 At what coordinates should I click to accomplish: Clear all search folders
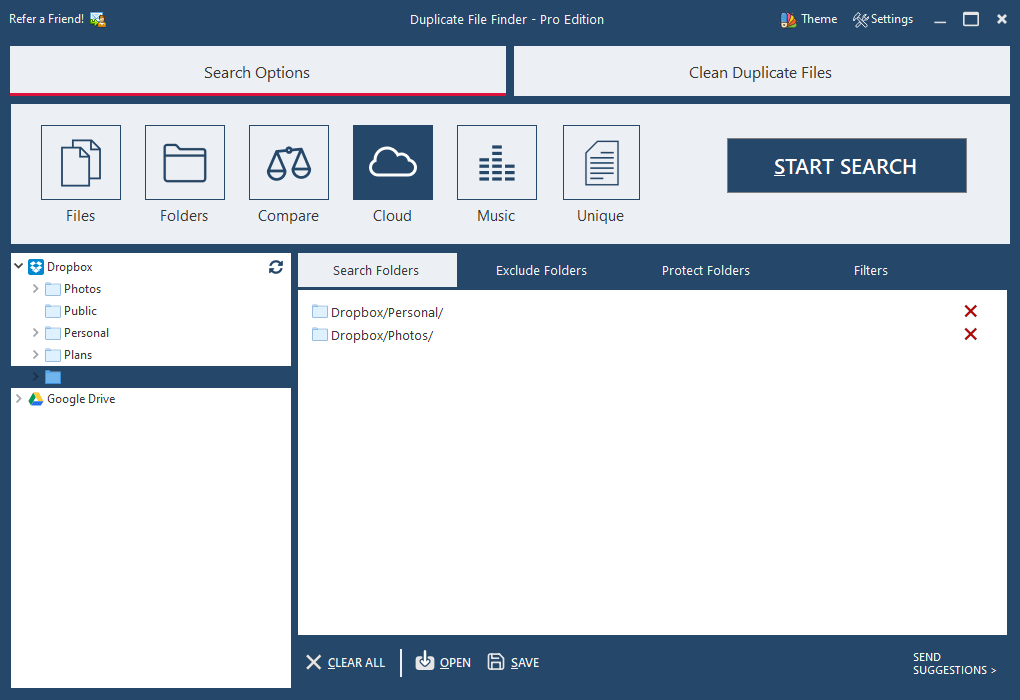[x=345, y=662]
